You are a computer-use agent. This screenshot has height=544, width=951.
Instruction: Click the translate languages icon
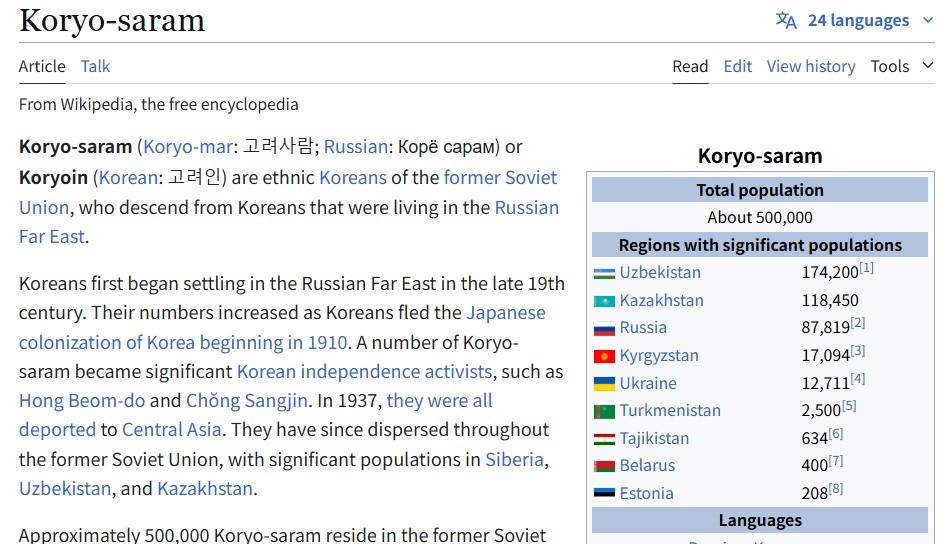[x=786, y=21]
